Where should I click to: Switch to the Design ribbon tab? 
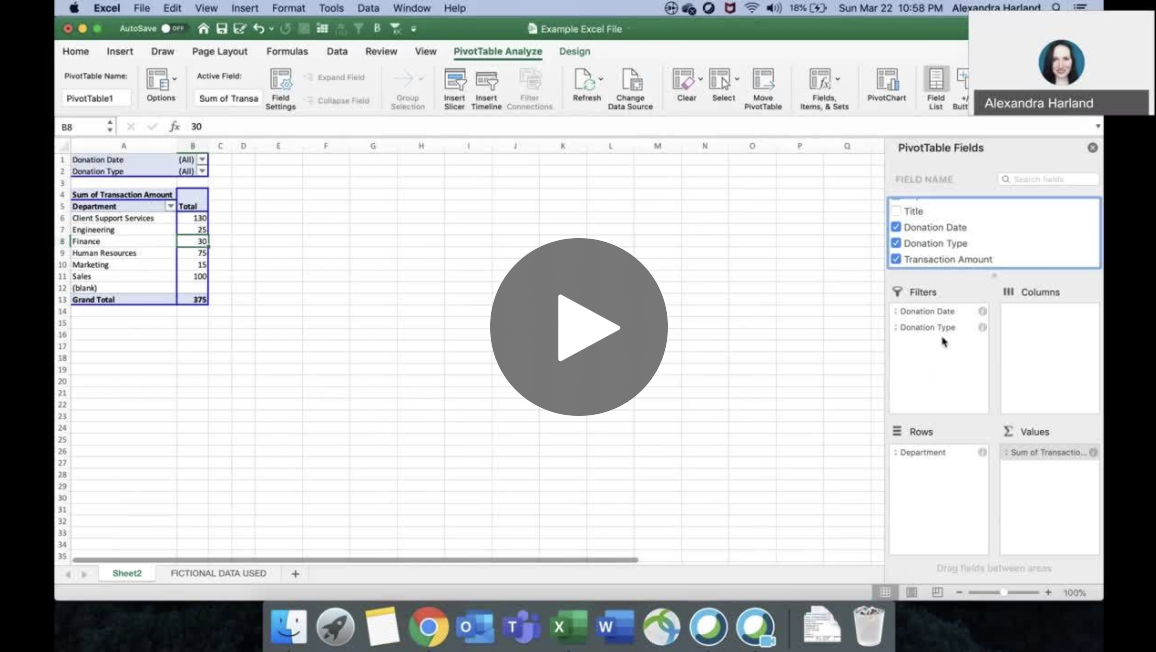(574, 51)
